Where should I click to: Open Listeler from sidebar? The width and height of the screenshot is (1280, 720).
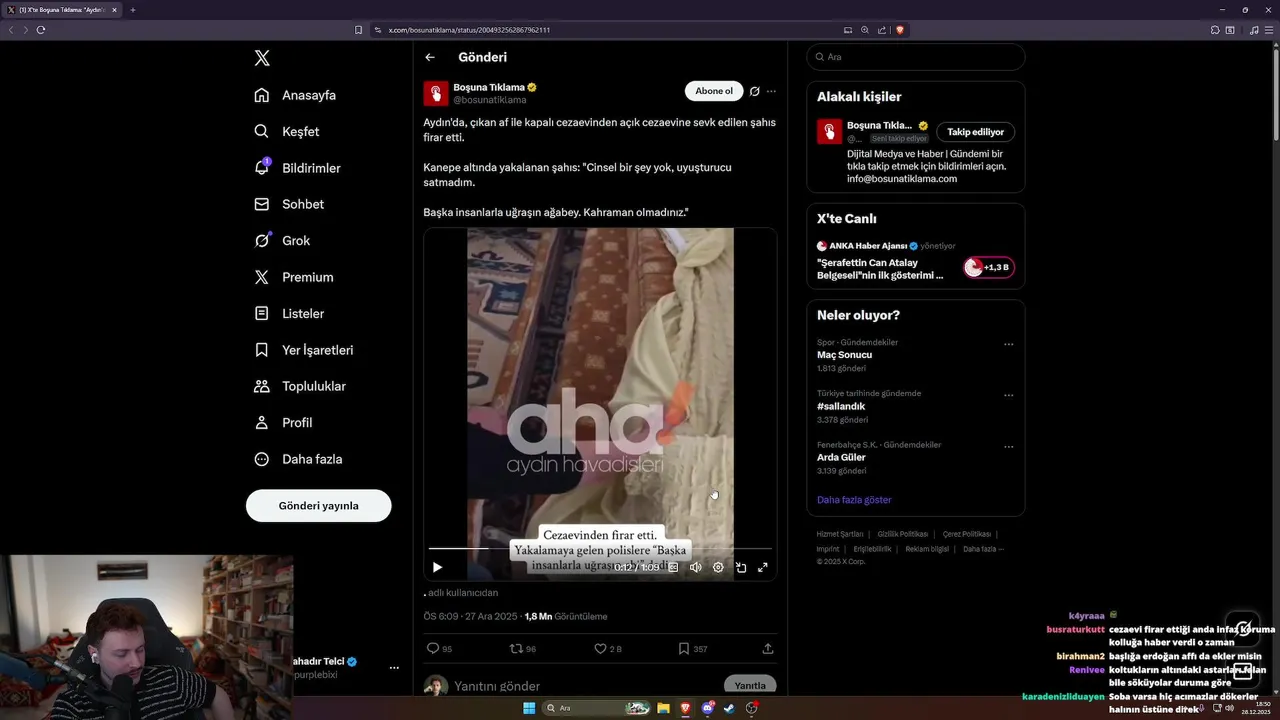(289, 313)
